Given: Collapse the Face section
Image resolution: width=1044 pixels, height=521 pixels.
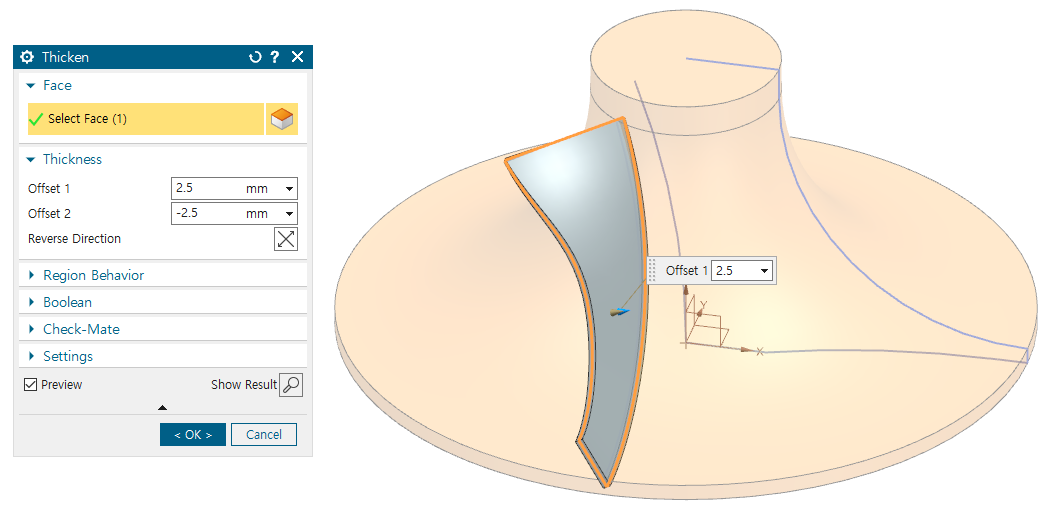Looking at the screenshot, I should [31, 86].
